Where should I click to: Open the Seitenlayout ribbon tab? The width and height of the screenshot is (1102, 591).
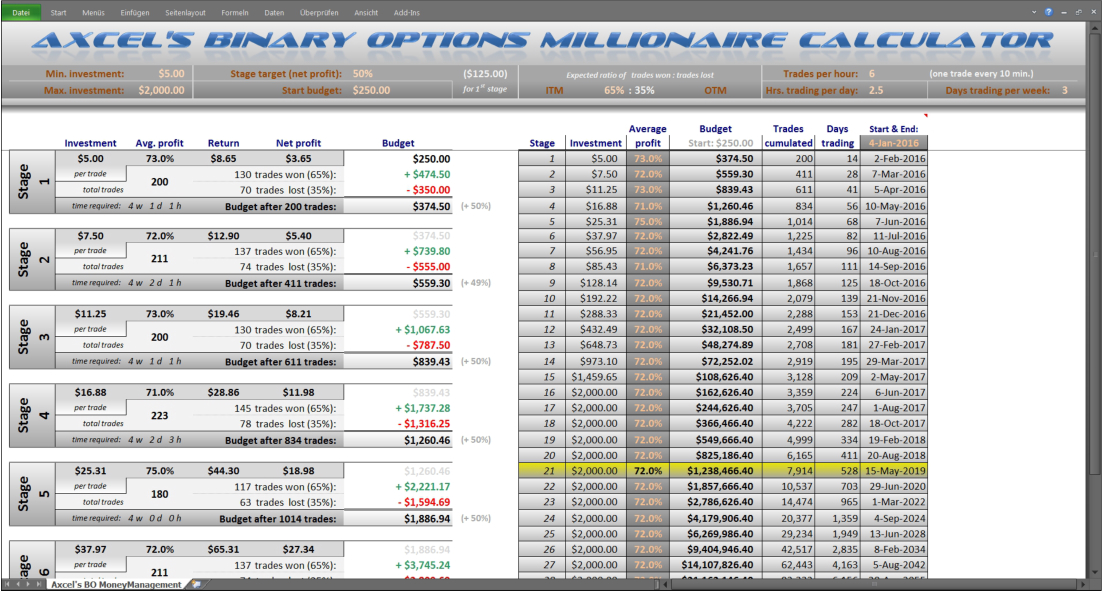[x=184, y=12]
